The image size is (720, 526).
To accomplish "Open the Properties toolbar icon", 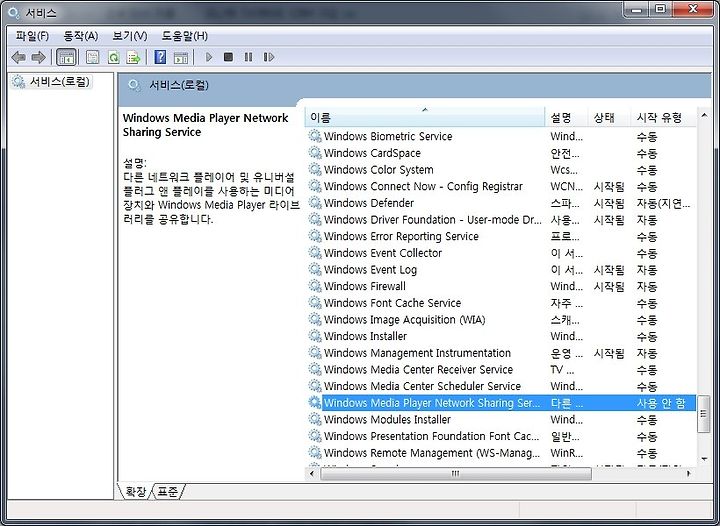I will point(92,57).
